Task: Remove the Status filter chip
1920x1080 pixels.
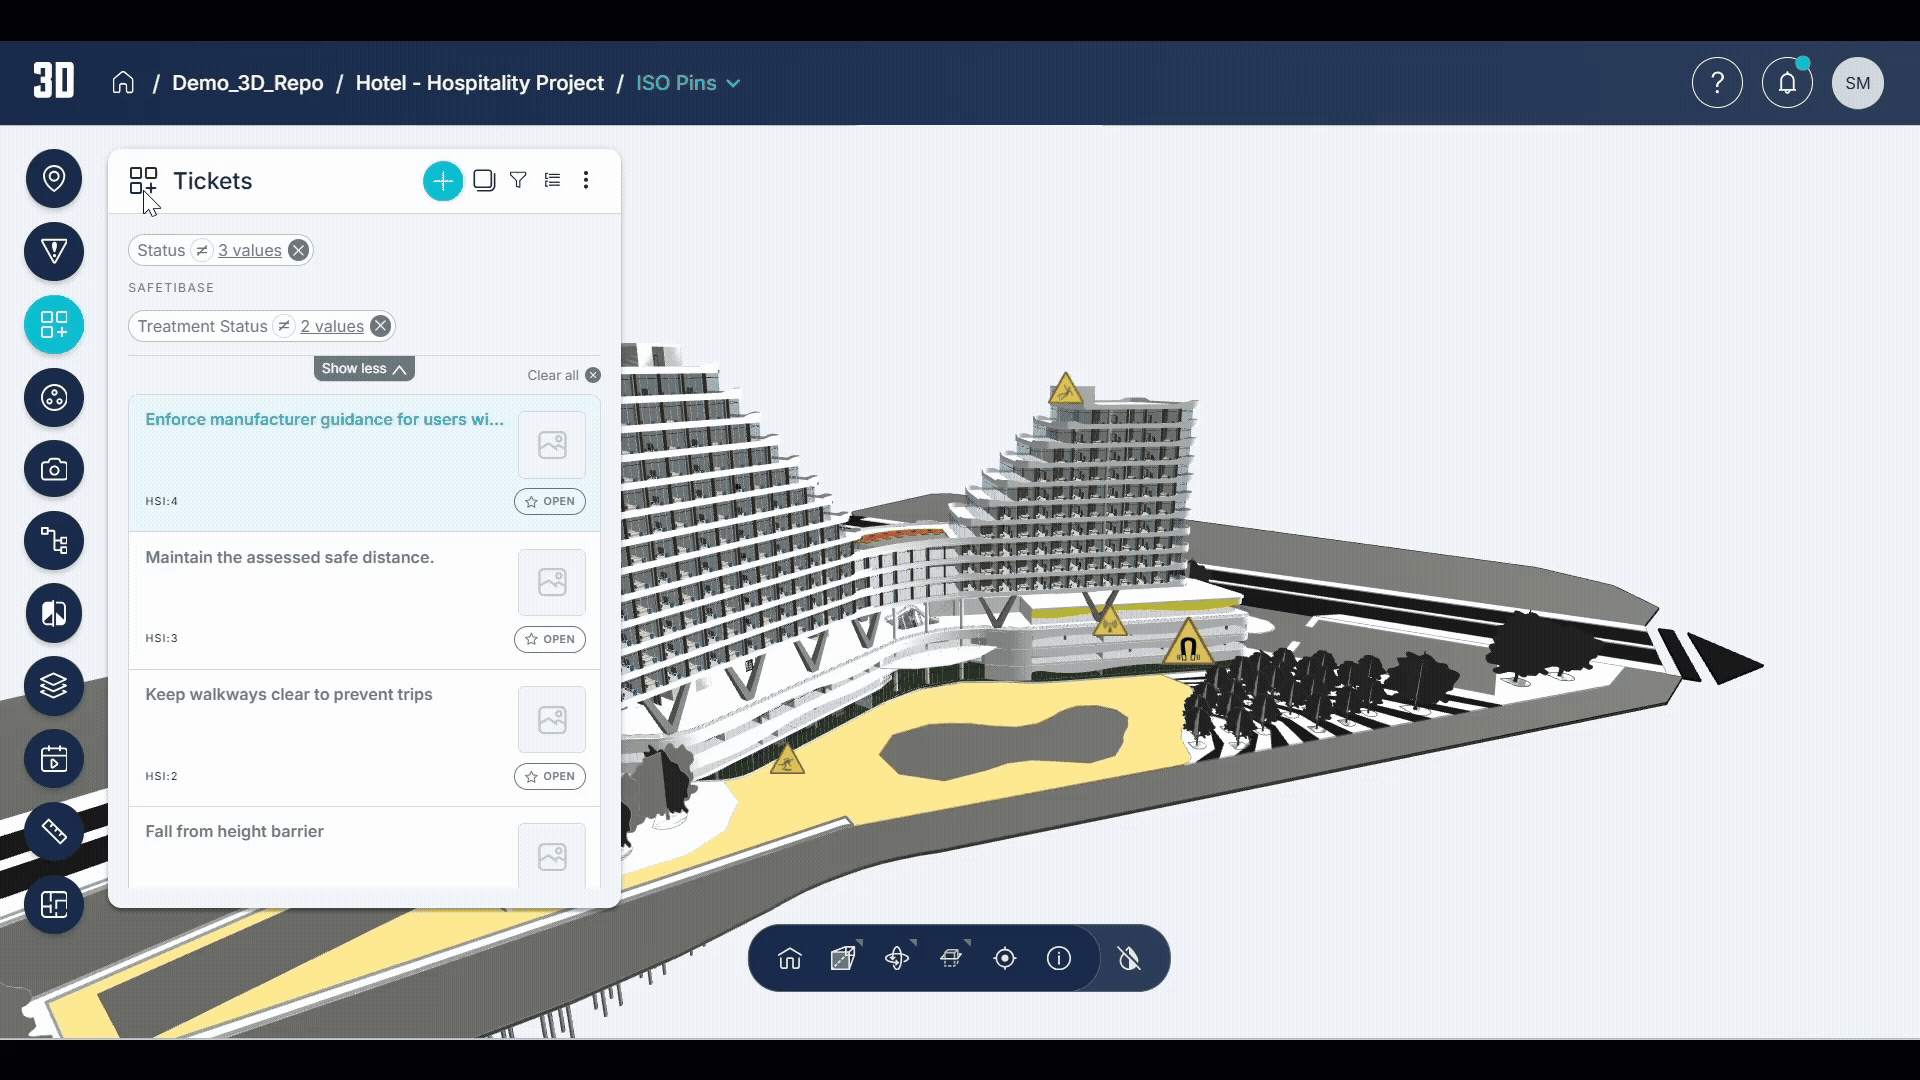Action: coord(298,251)
